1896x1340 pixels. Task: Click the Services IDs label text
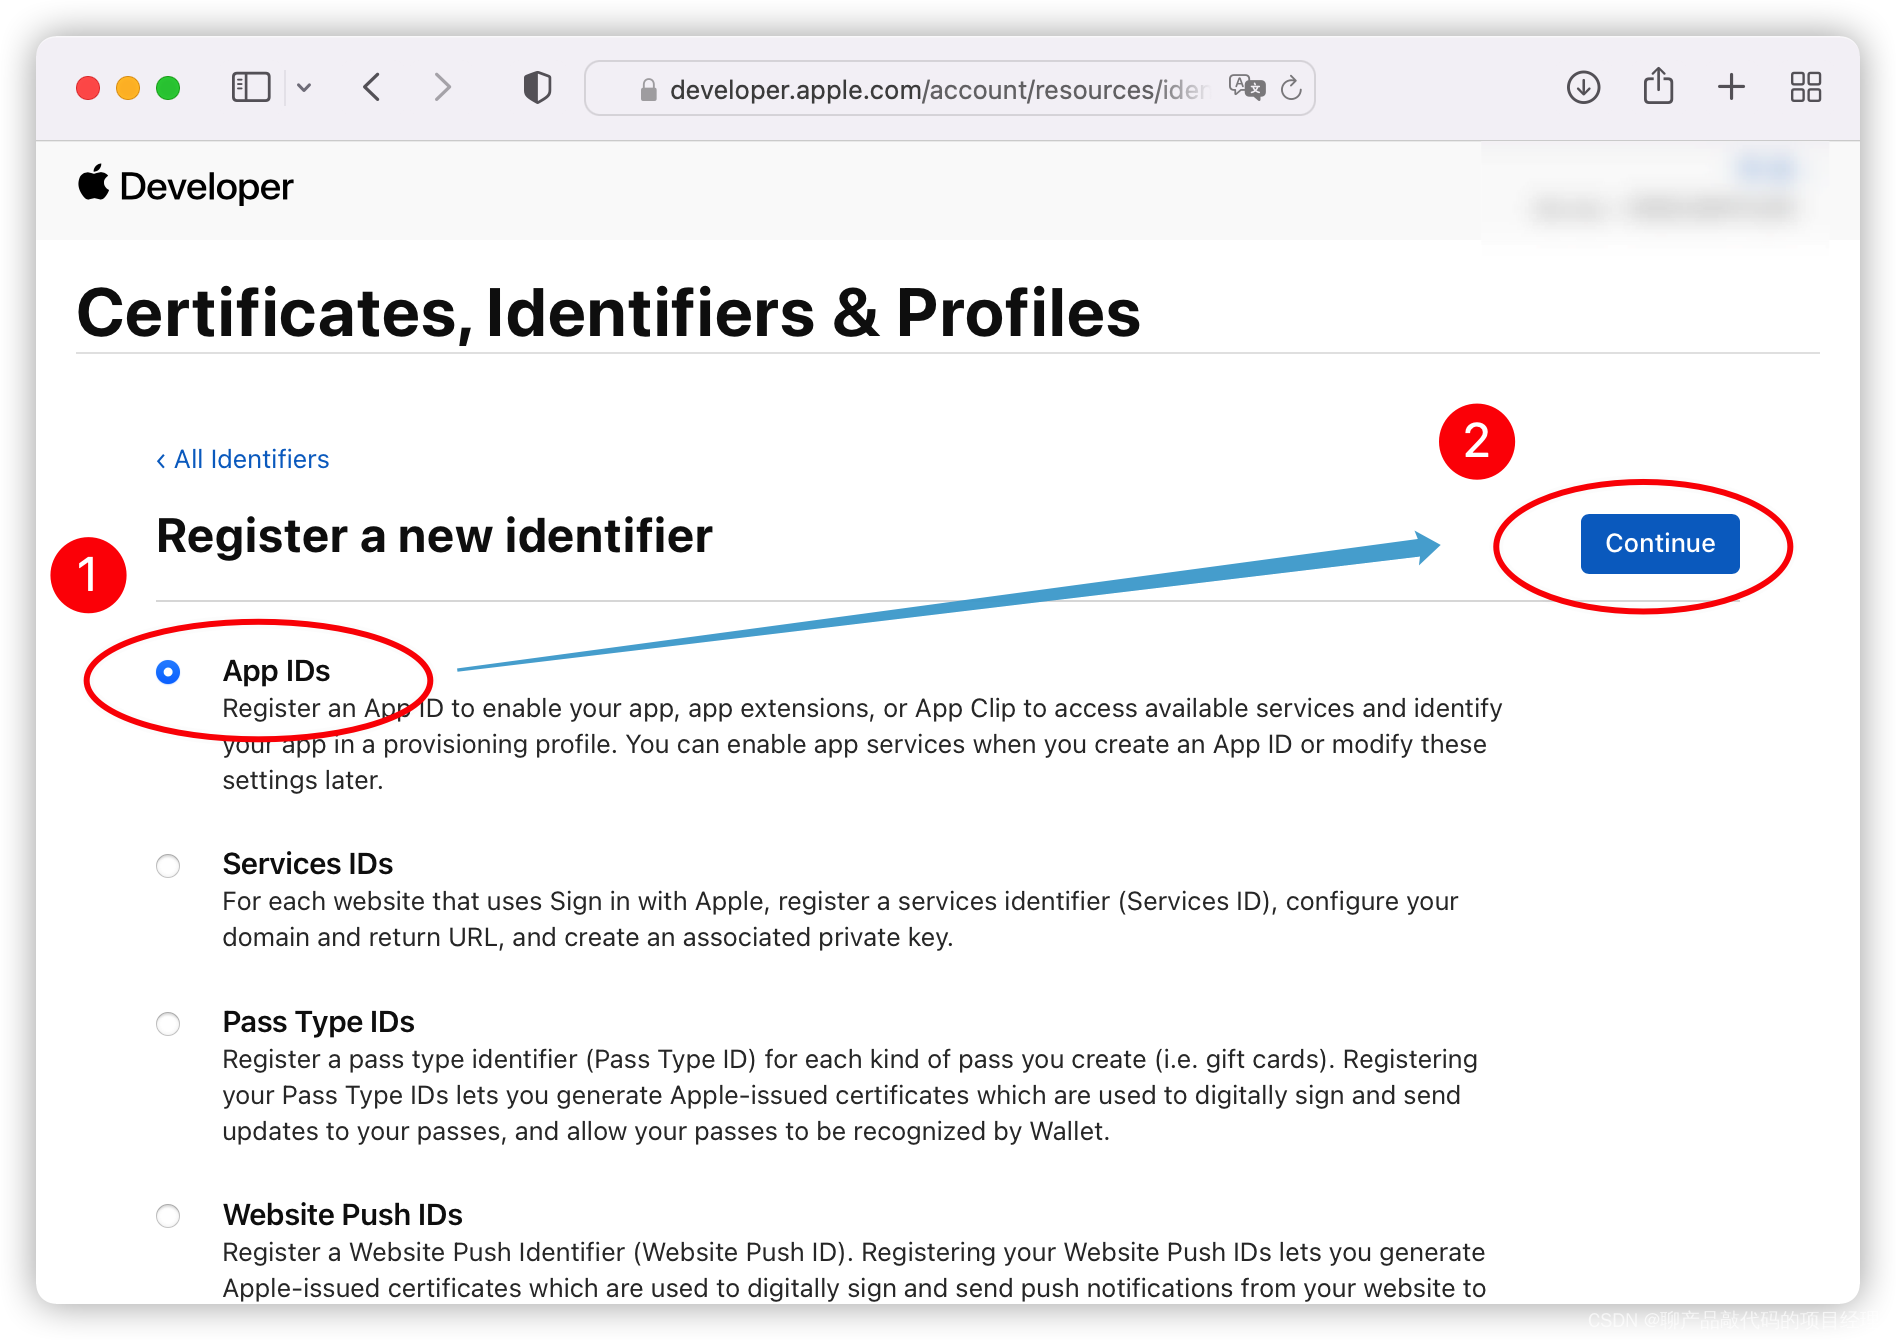pos(308,864)
